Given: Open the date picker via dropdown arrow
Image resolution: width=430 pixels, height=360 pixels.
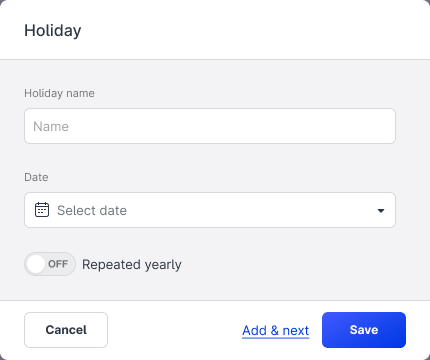Looking at the screenshot, I should pyautogui.click(x=381, y=211).
